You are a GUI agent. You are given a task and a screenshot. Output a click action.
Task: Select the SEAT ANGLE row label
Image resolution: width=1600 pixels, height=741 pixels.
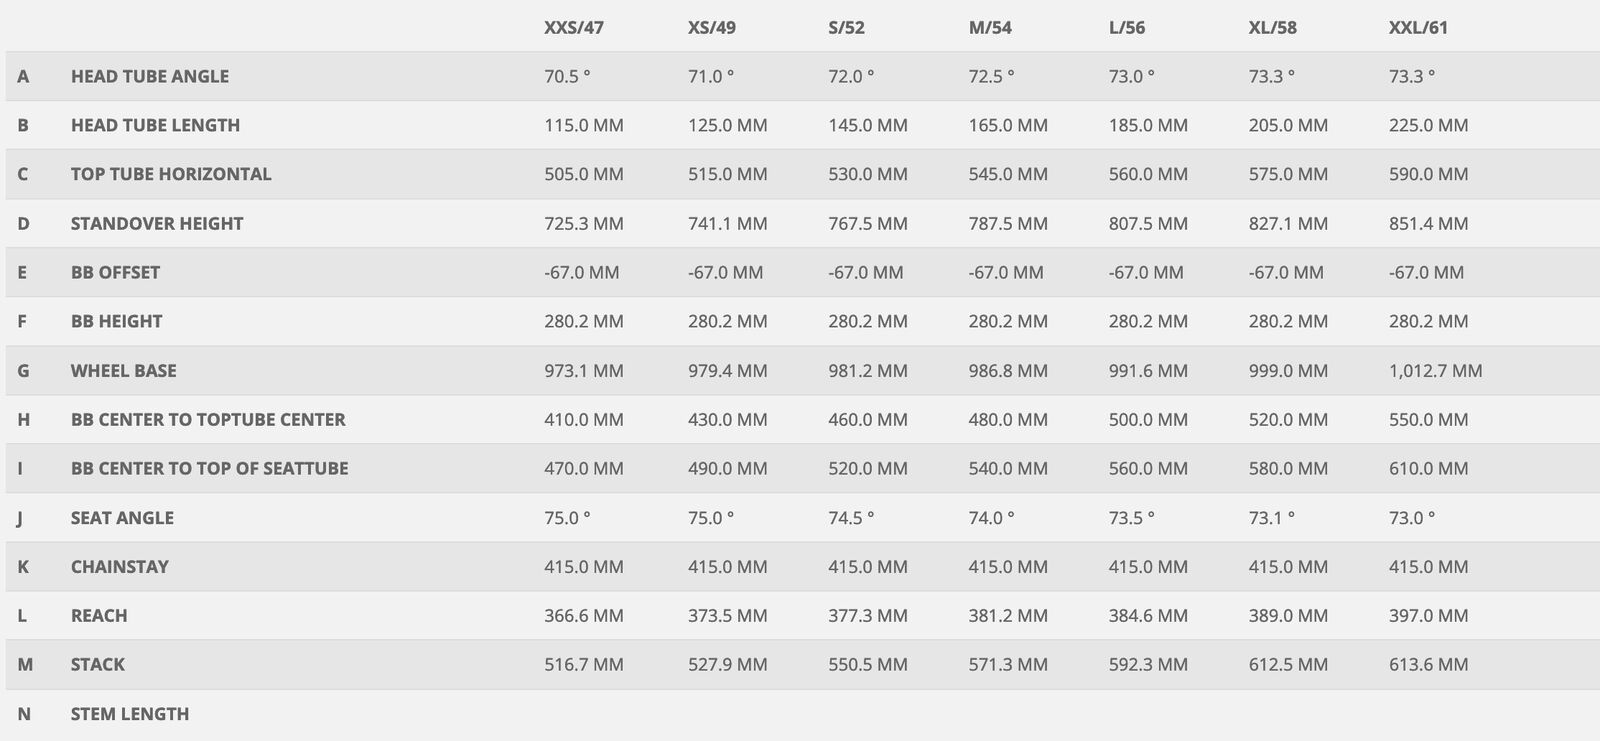122,518
